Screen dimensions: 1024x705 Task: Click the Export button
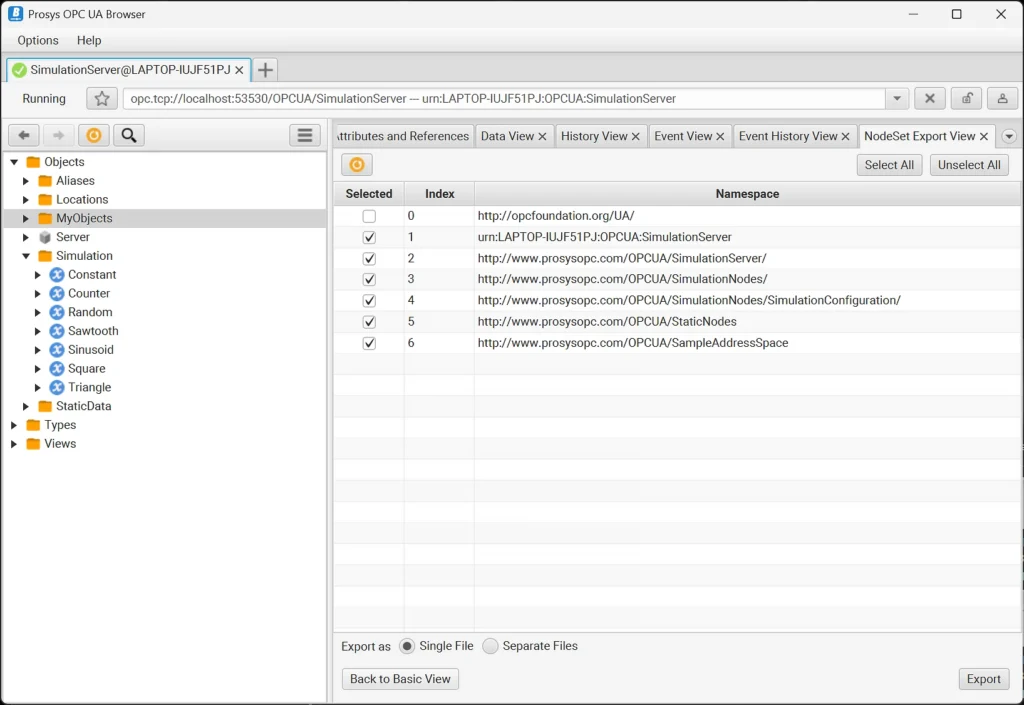coord(983,678)
